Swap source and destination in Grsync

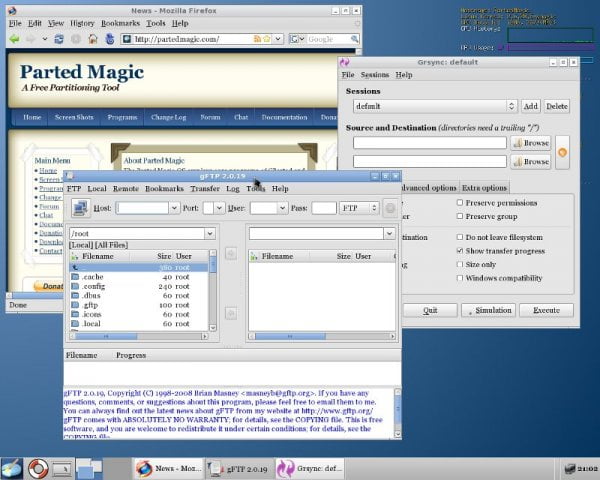pyautogui.click(x=562, y=152)
